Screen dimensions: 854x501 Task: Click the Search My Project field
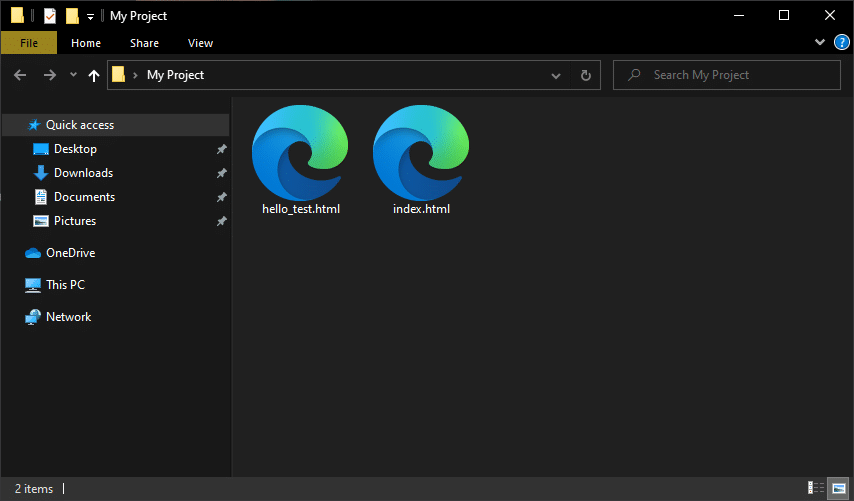pos(727,75)
